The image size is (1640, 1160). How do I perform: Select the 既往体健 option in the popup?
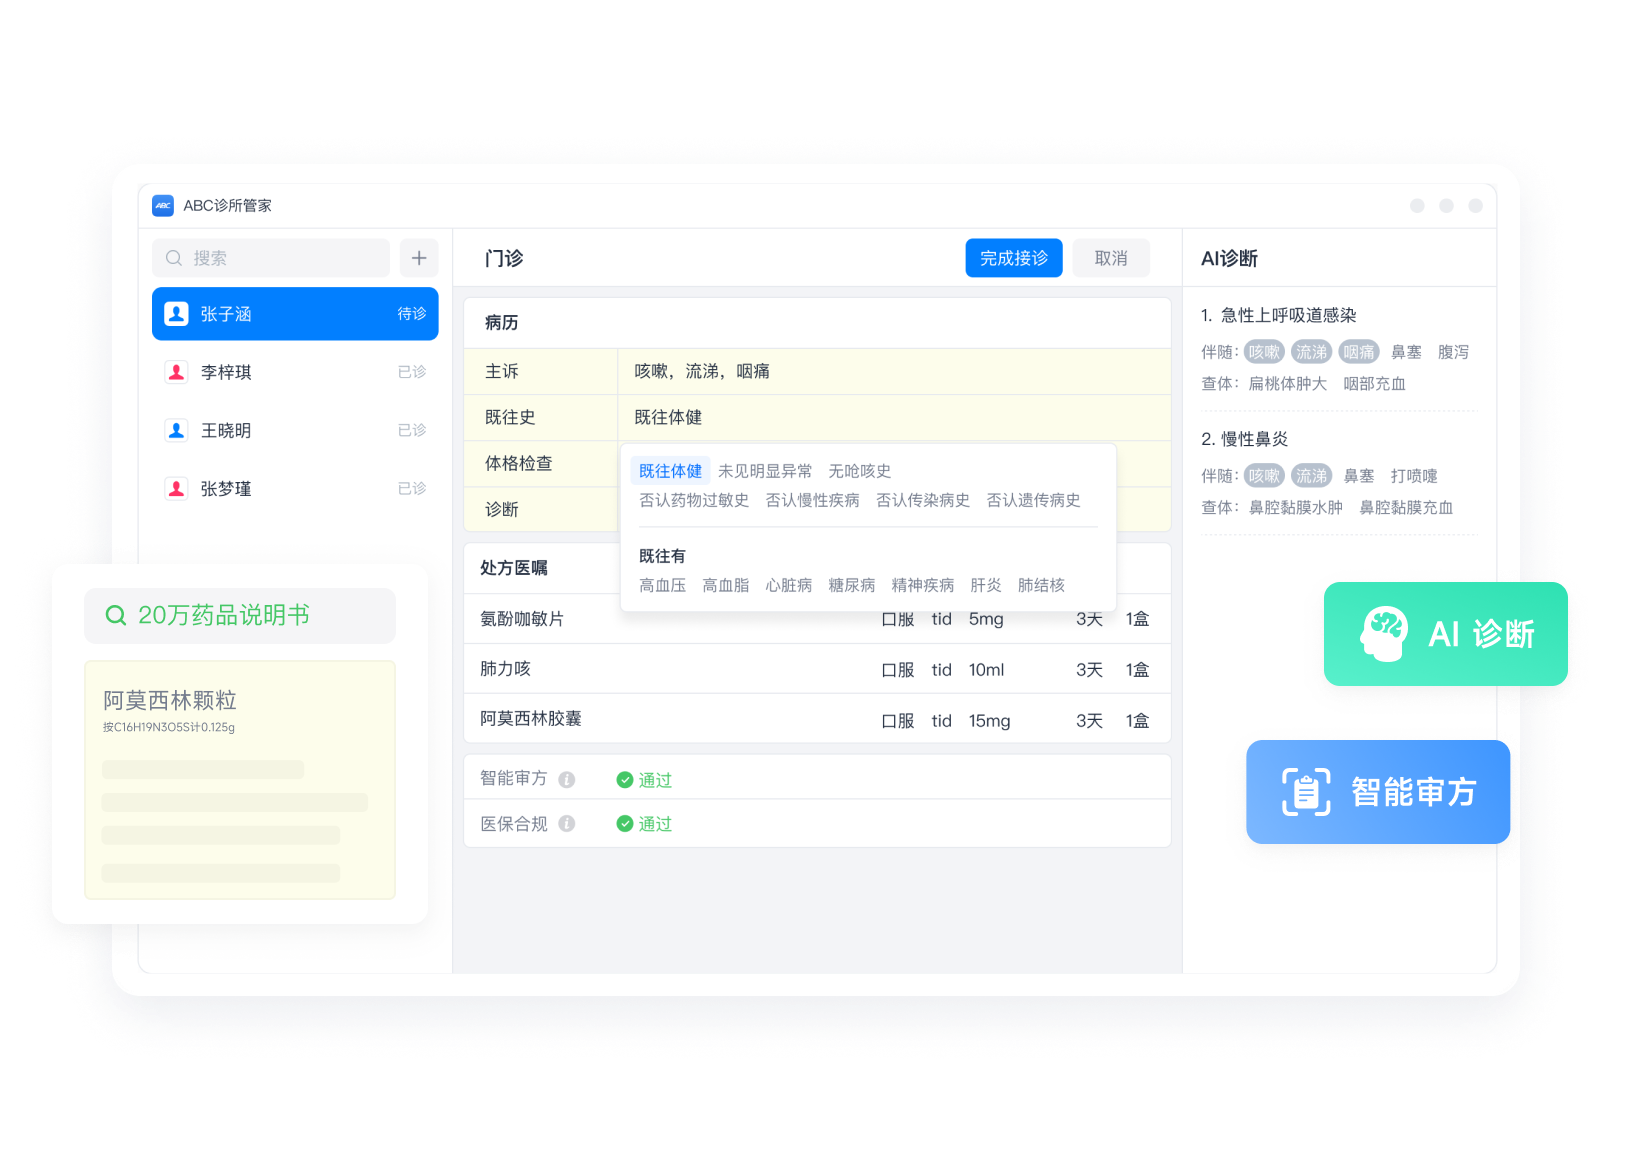(670, 471)
